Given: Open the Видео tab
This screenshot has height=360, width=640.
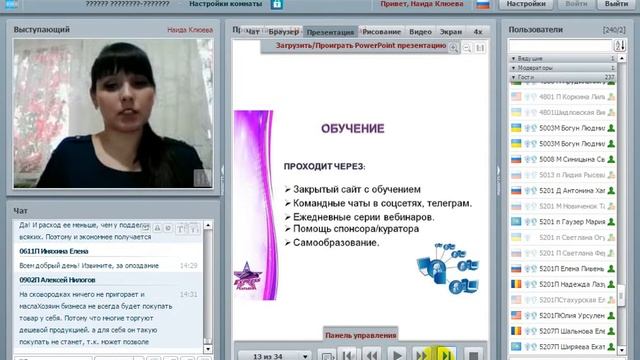Looking at the screenshot, I should coord(420,32).
